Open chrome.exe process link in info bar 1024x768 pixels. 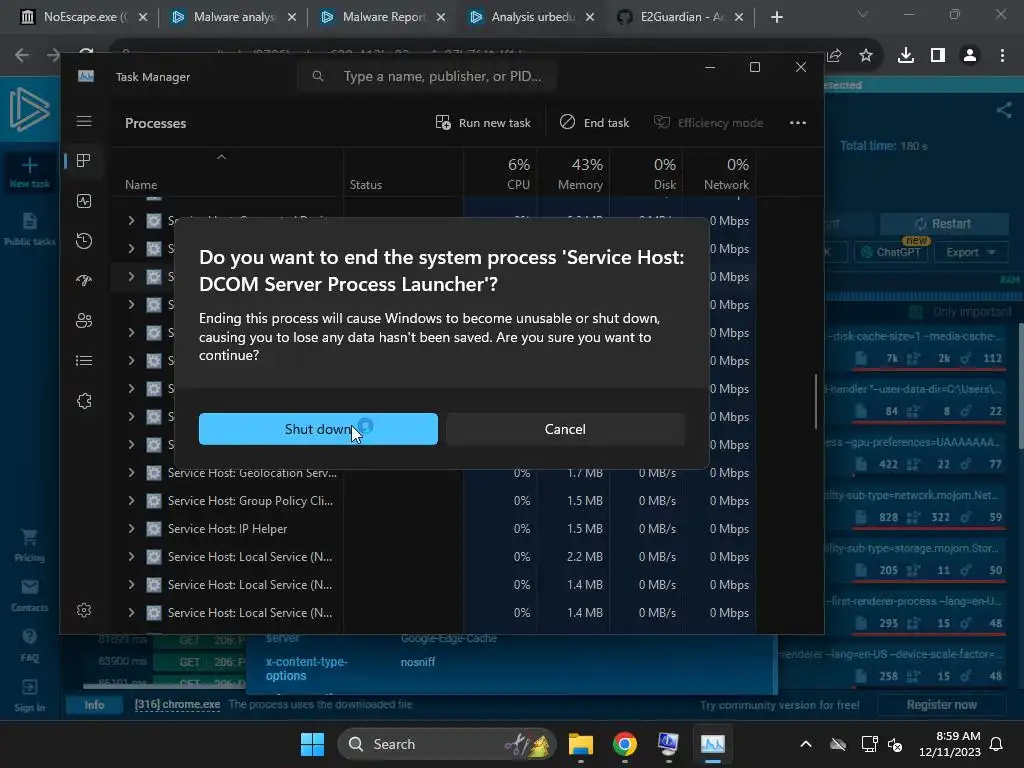pyautogui.click(x=177, y=705)
